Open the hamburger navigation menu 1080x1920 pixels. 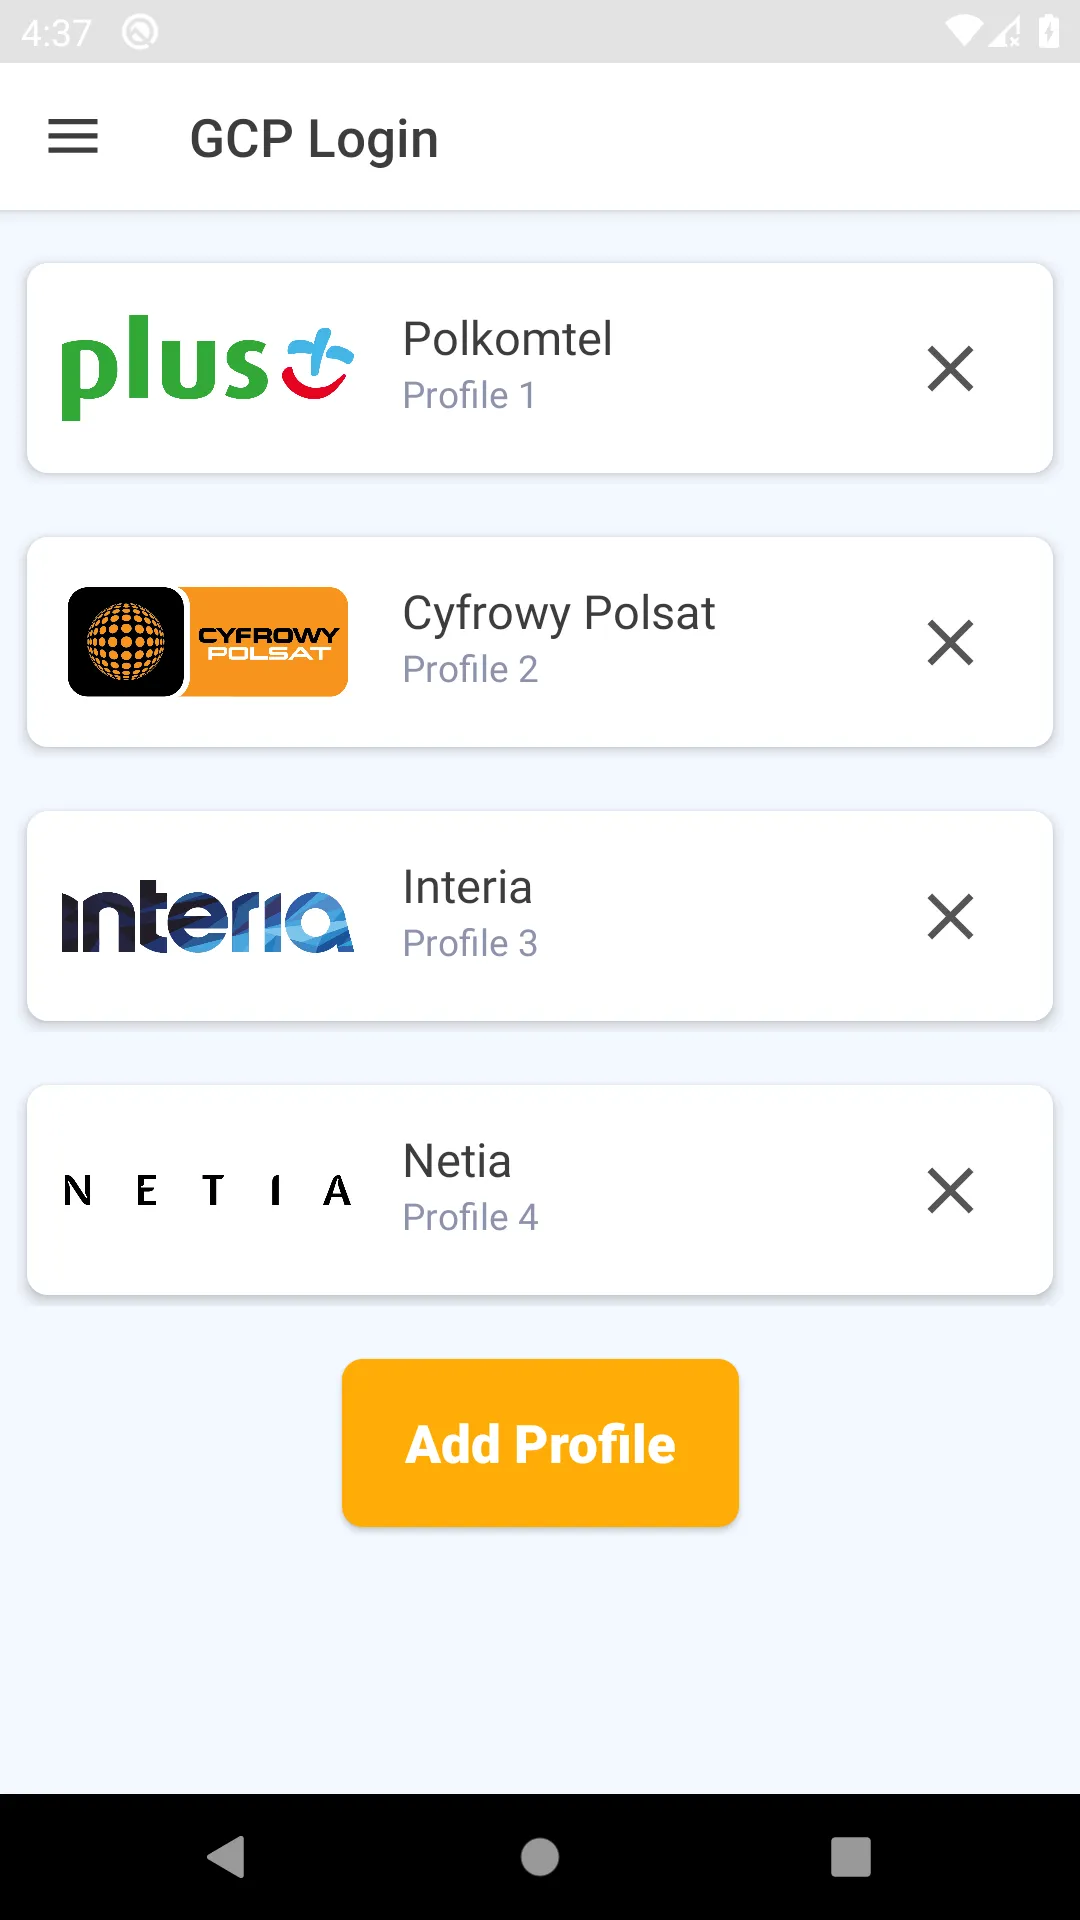pos(73,137)
